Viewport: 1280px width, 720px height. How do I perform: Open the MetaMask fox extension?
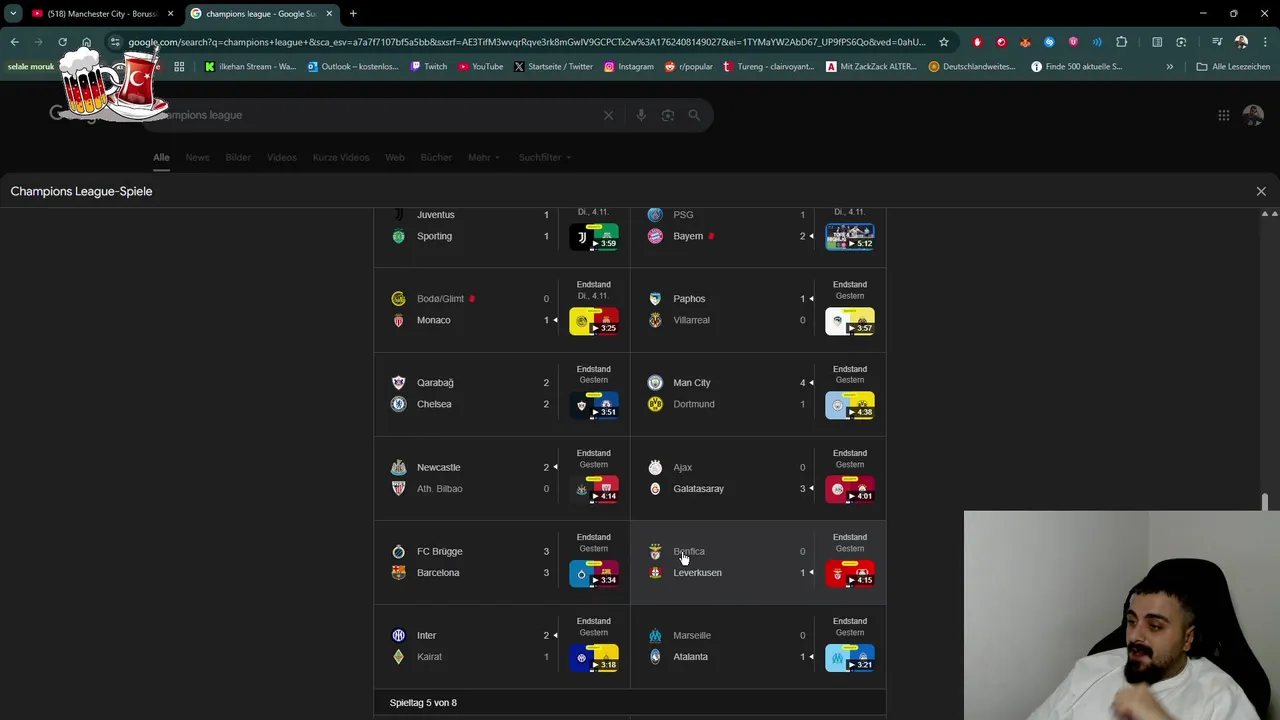(1025, 42)
